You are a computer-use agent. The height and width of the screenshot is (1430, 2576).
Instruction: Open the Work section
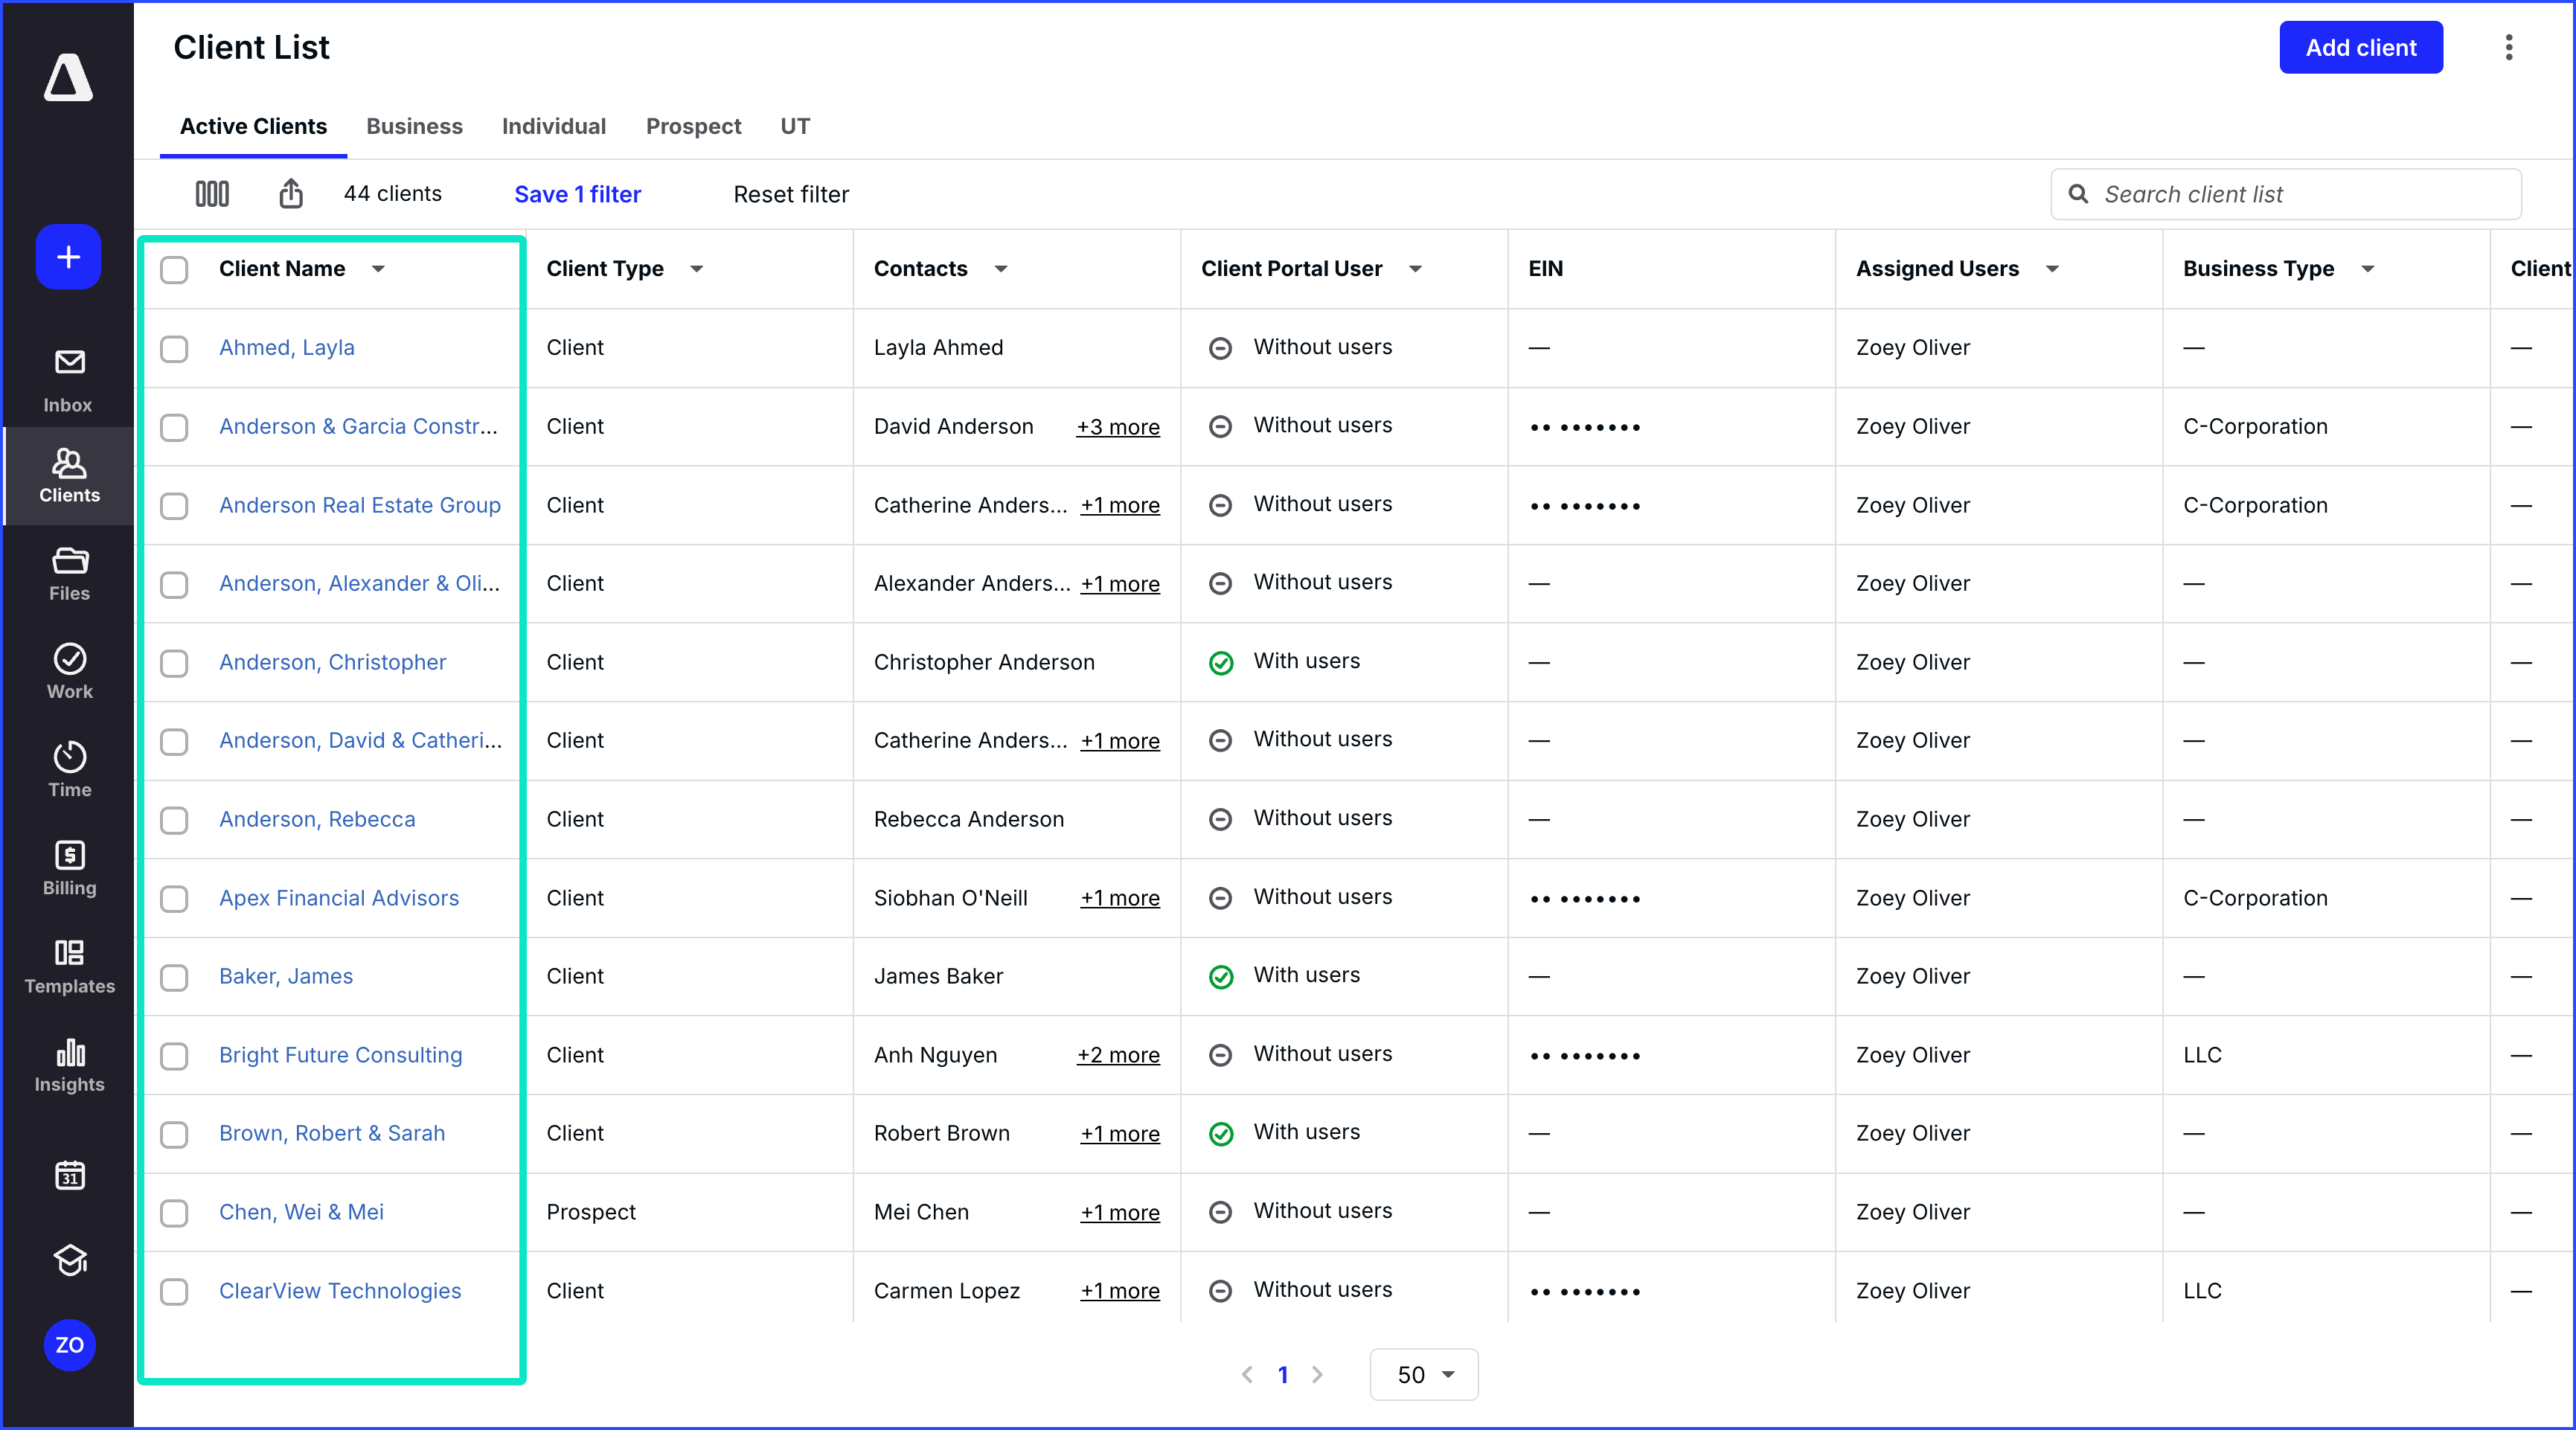tap(67, 671)
